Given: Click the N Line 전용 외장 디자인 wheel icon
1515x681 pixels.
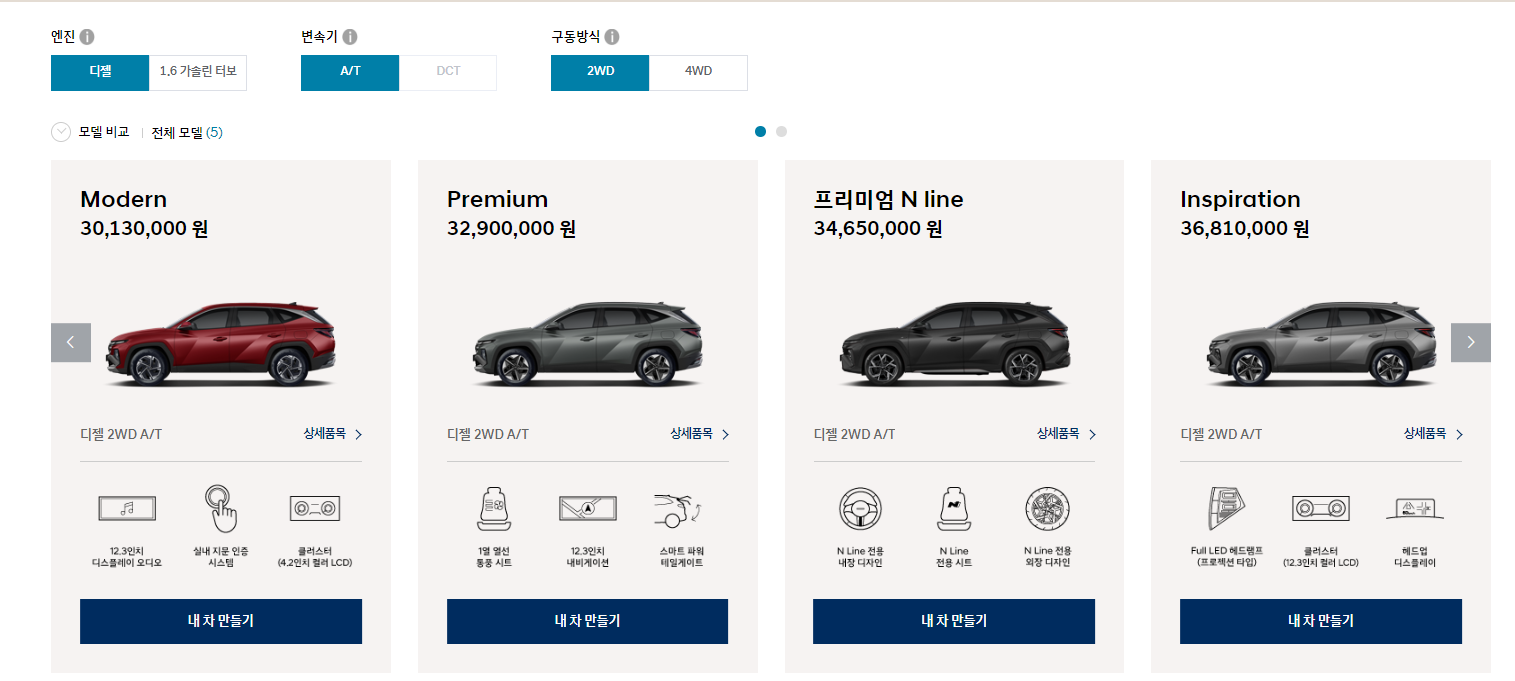Looking at the screenshot, I should coord(1046,508).
